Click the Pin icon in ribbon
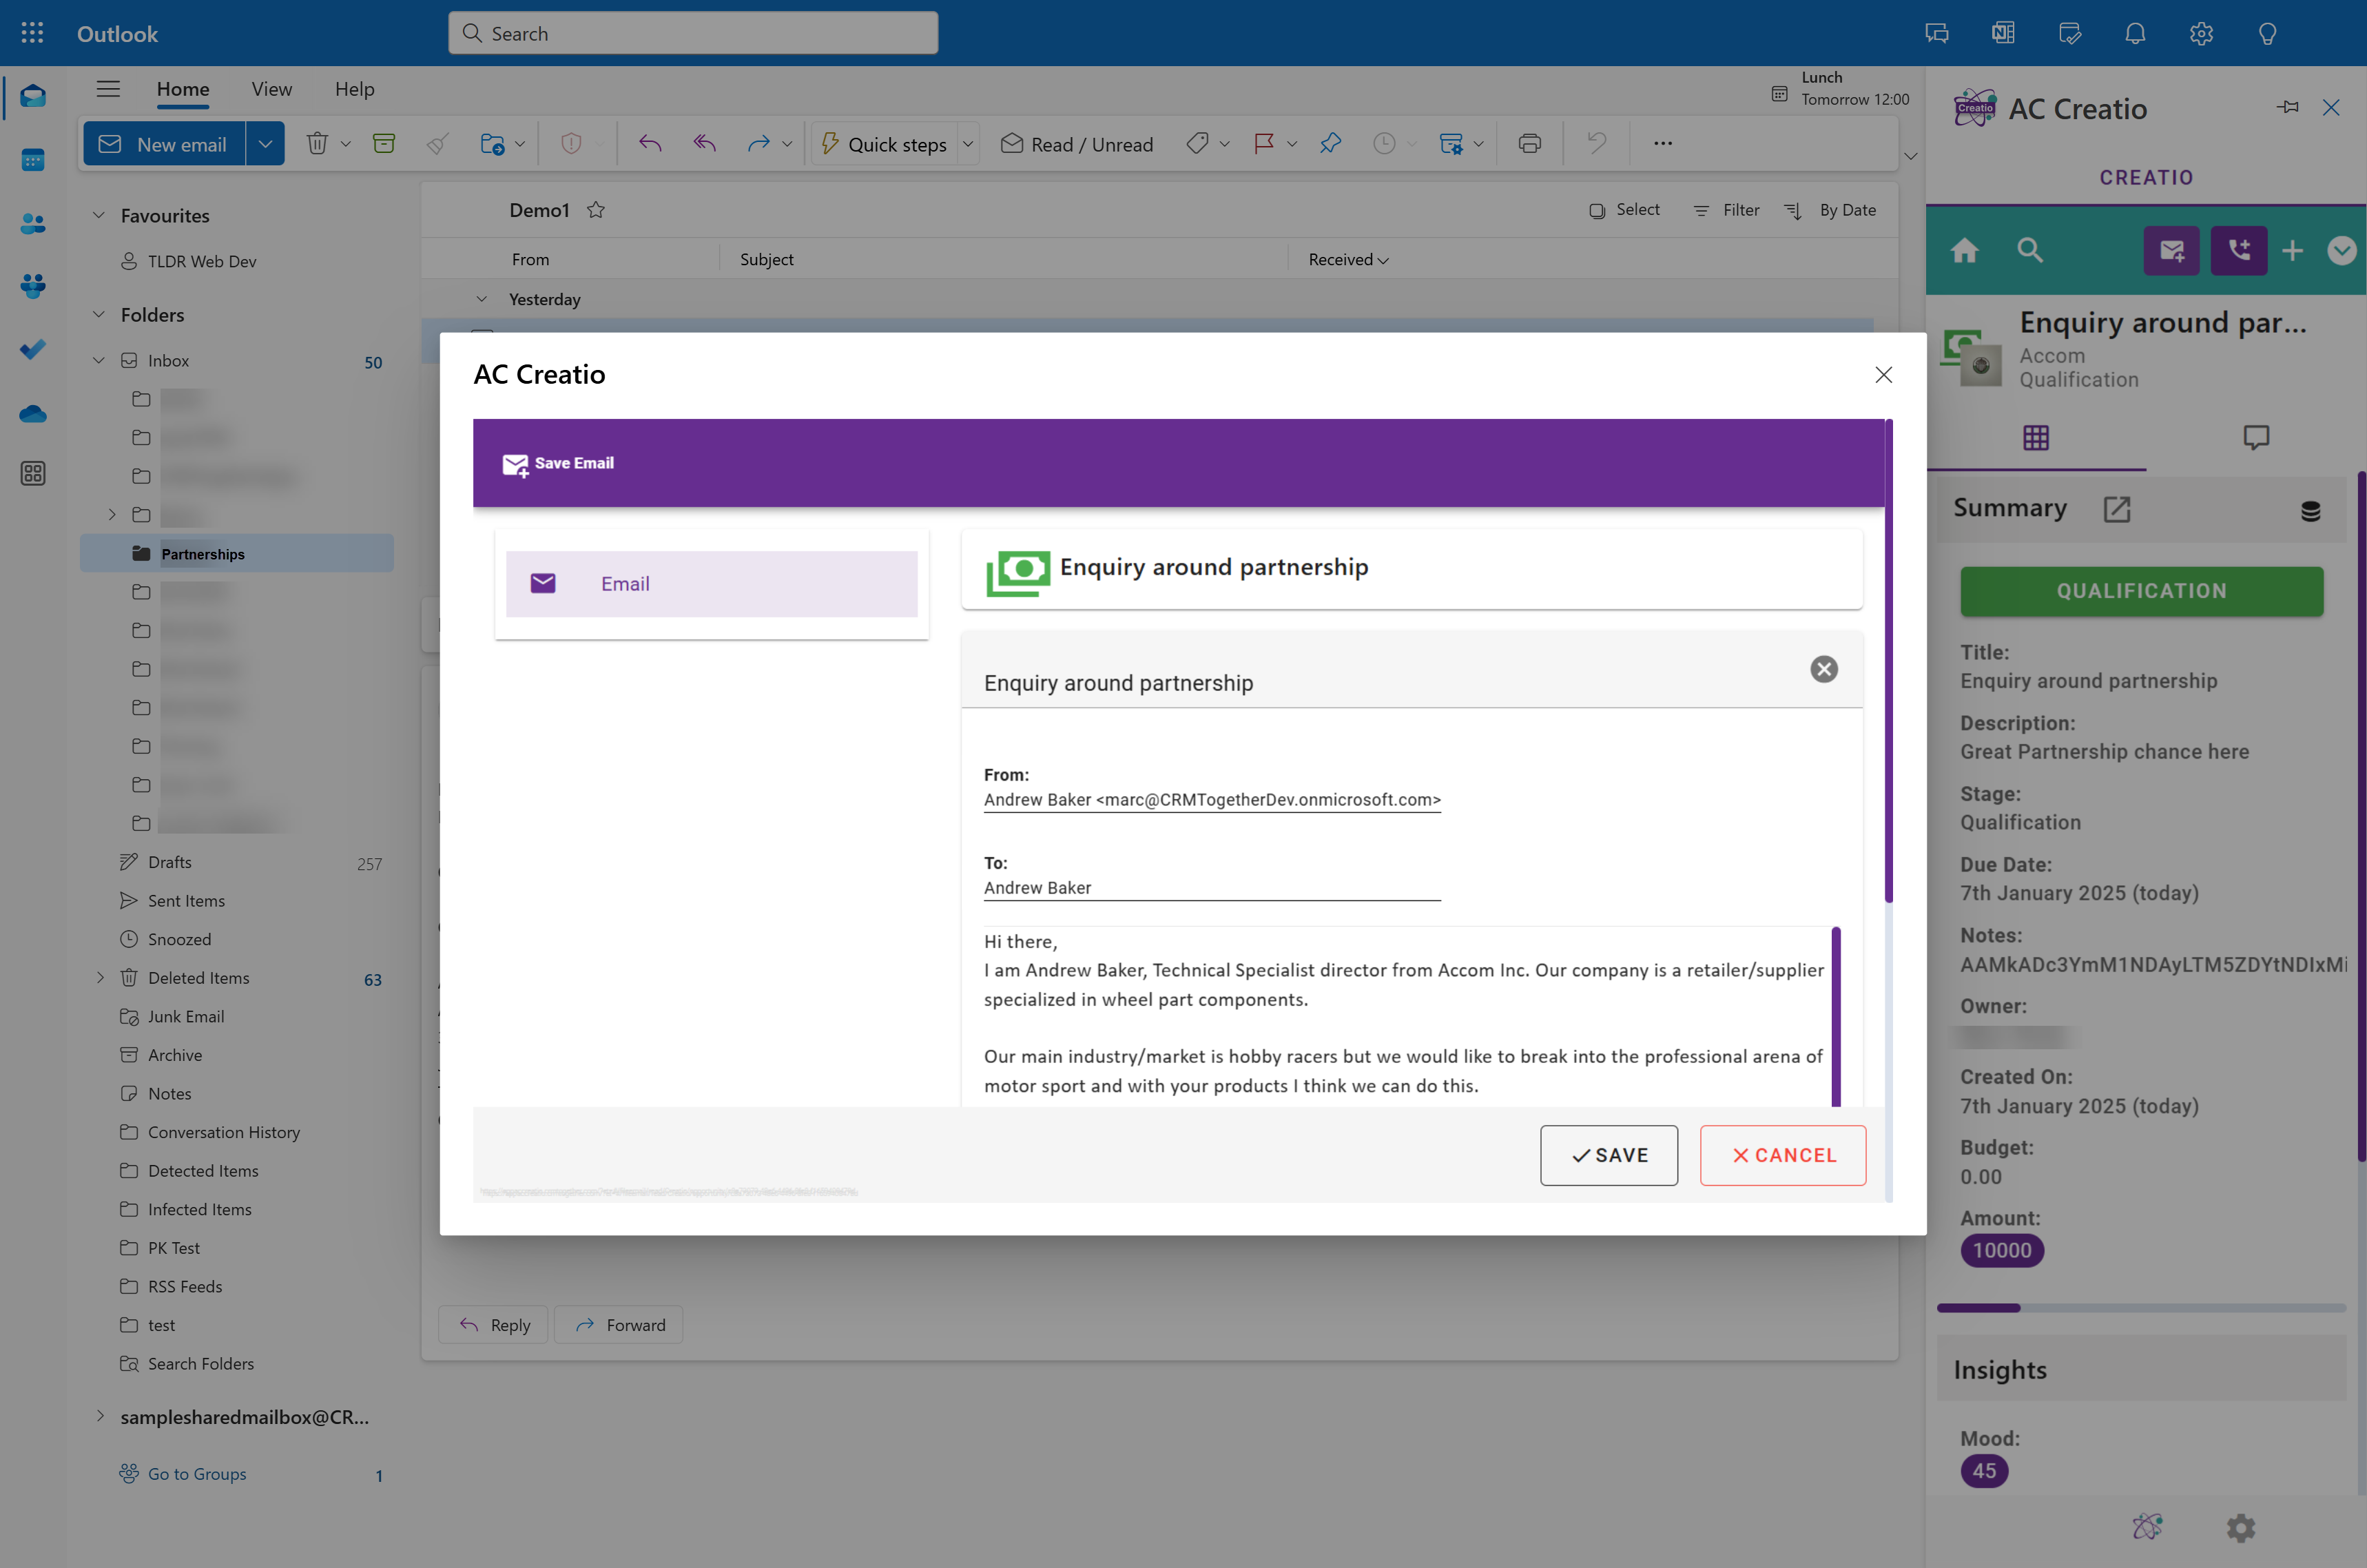The width and height of the screenshot is (2367, 1568). point(1330,144)
